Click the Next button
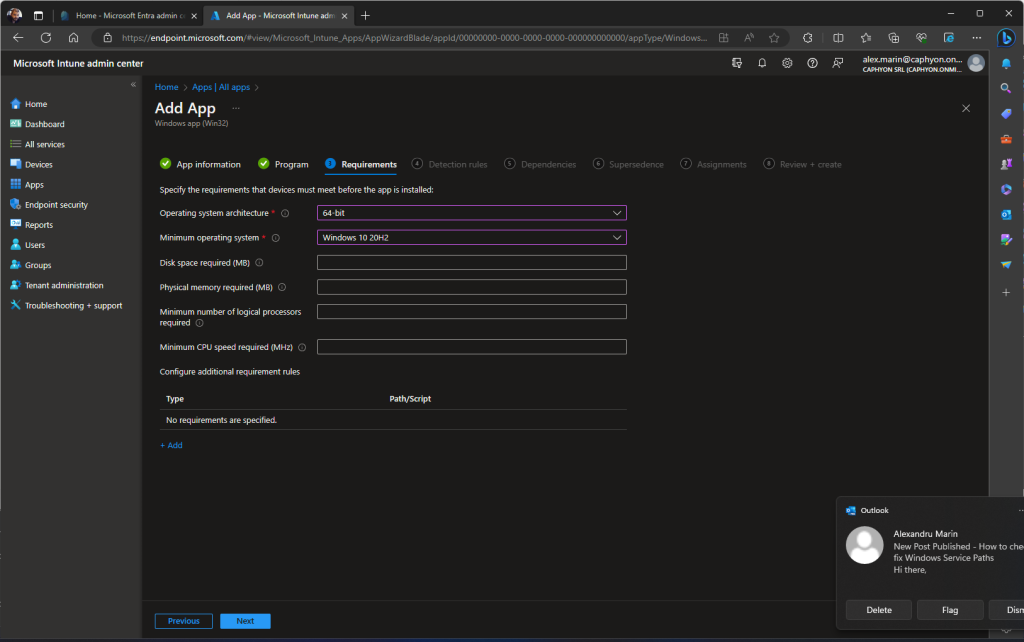 [245, 620]
